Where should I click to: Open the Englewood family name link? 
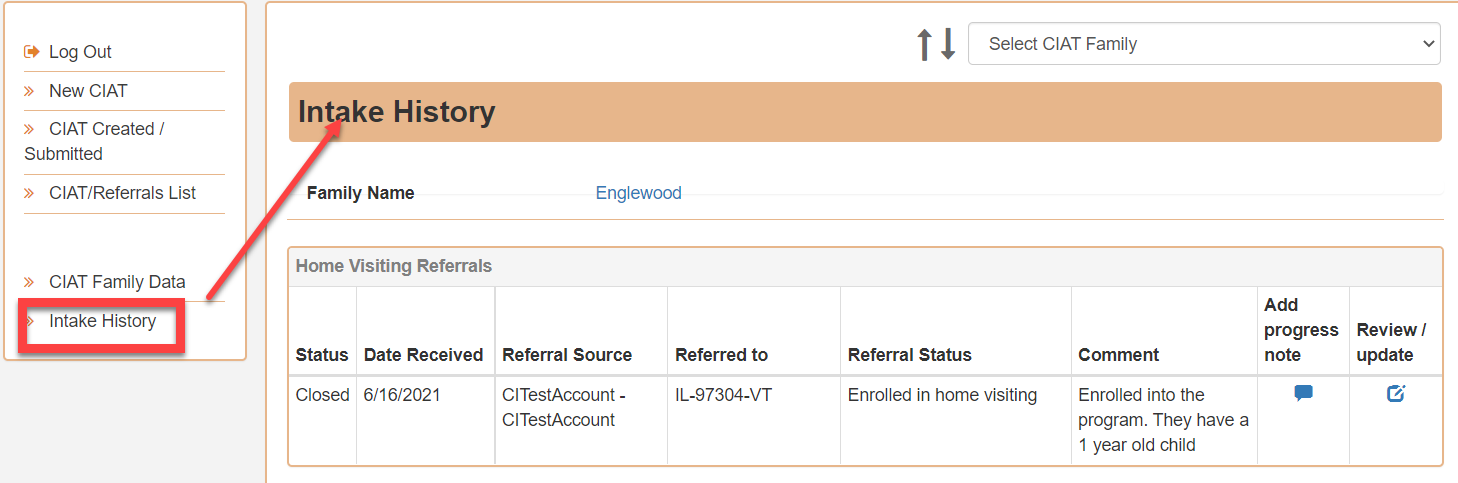pos(638,193)
